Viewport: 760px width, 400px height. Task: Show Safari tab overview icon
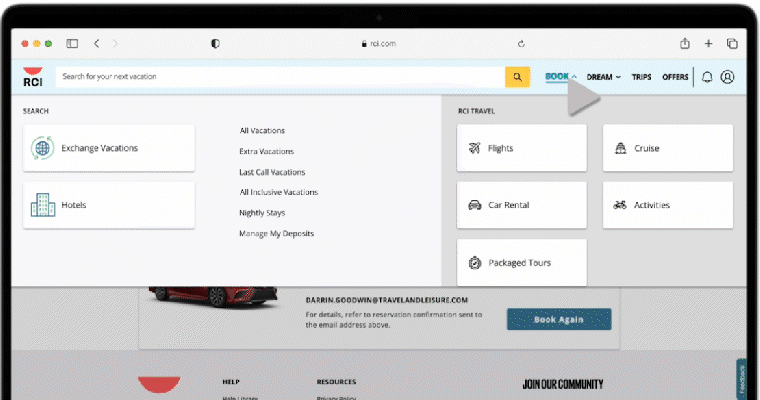click(x=732, y=44)
